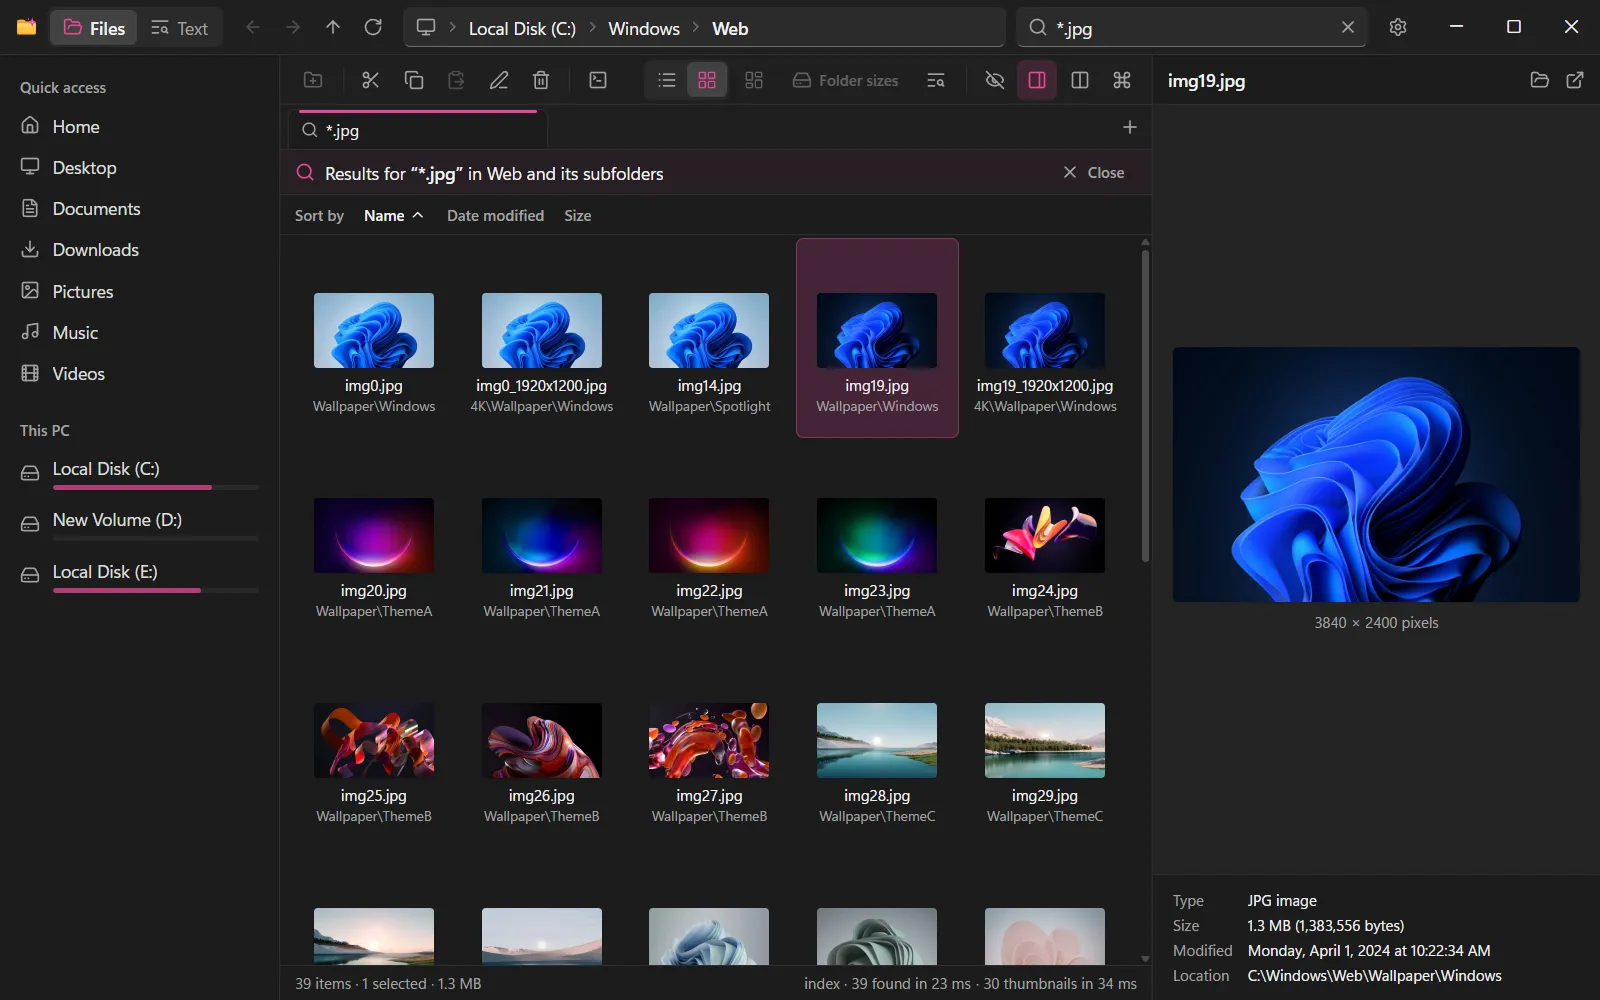1600x1000 pixels.
Task: Click the pencil Rename icon
Action: pyautogui.click(x=499, y=80)
